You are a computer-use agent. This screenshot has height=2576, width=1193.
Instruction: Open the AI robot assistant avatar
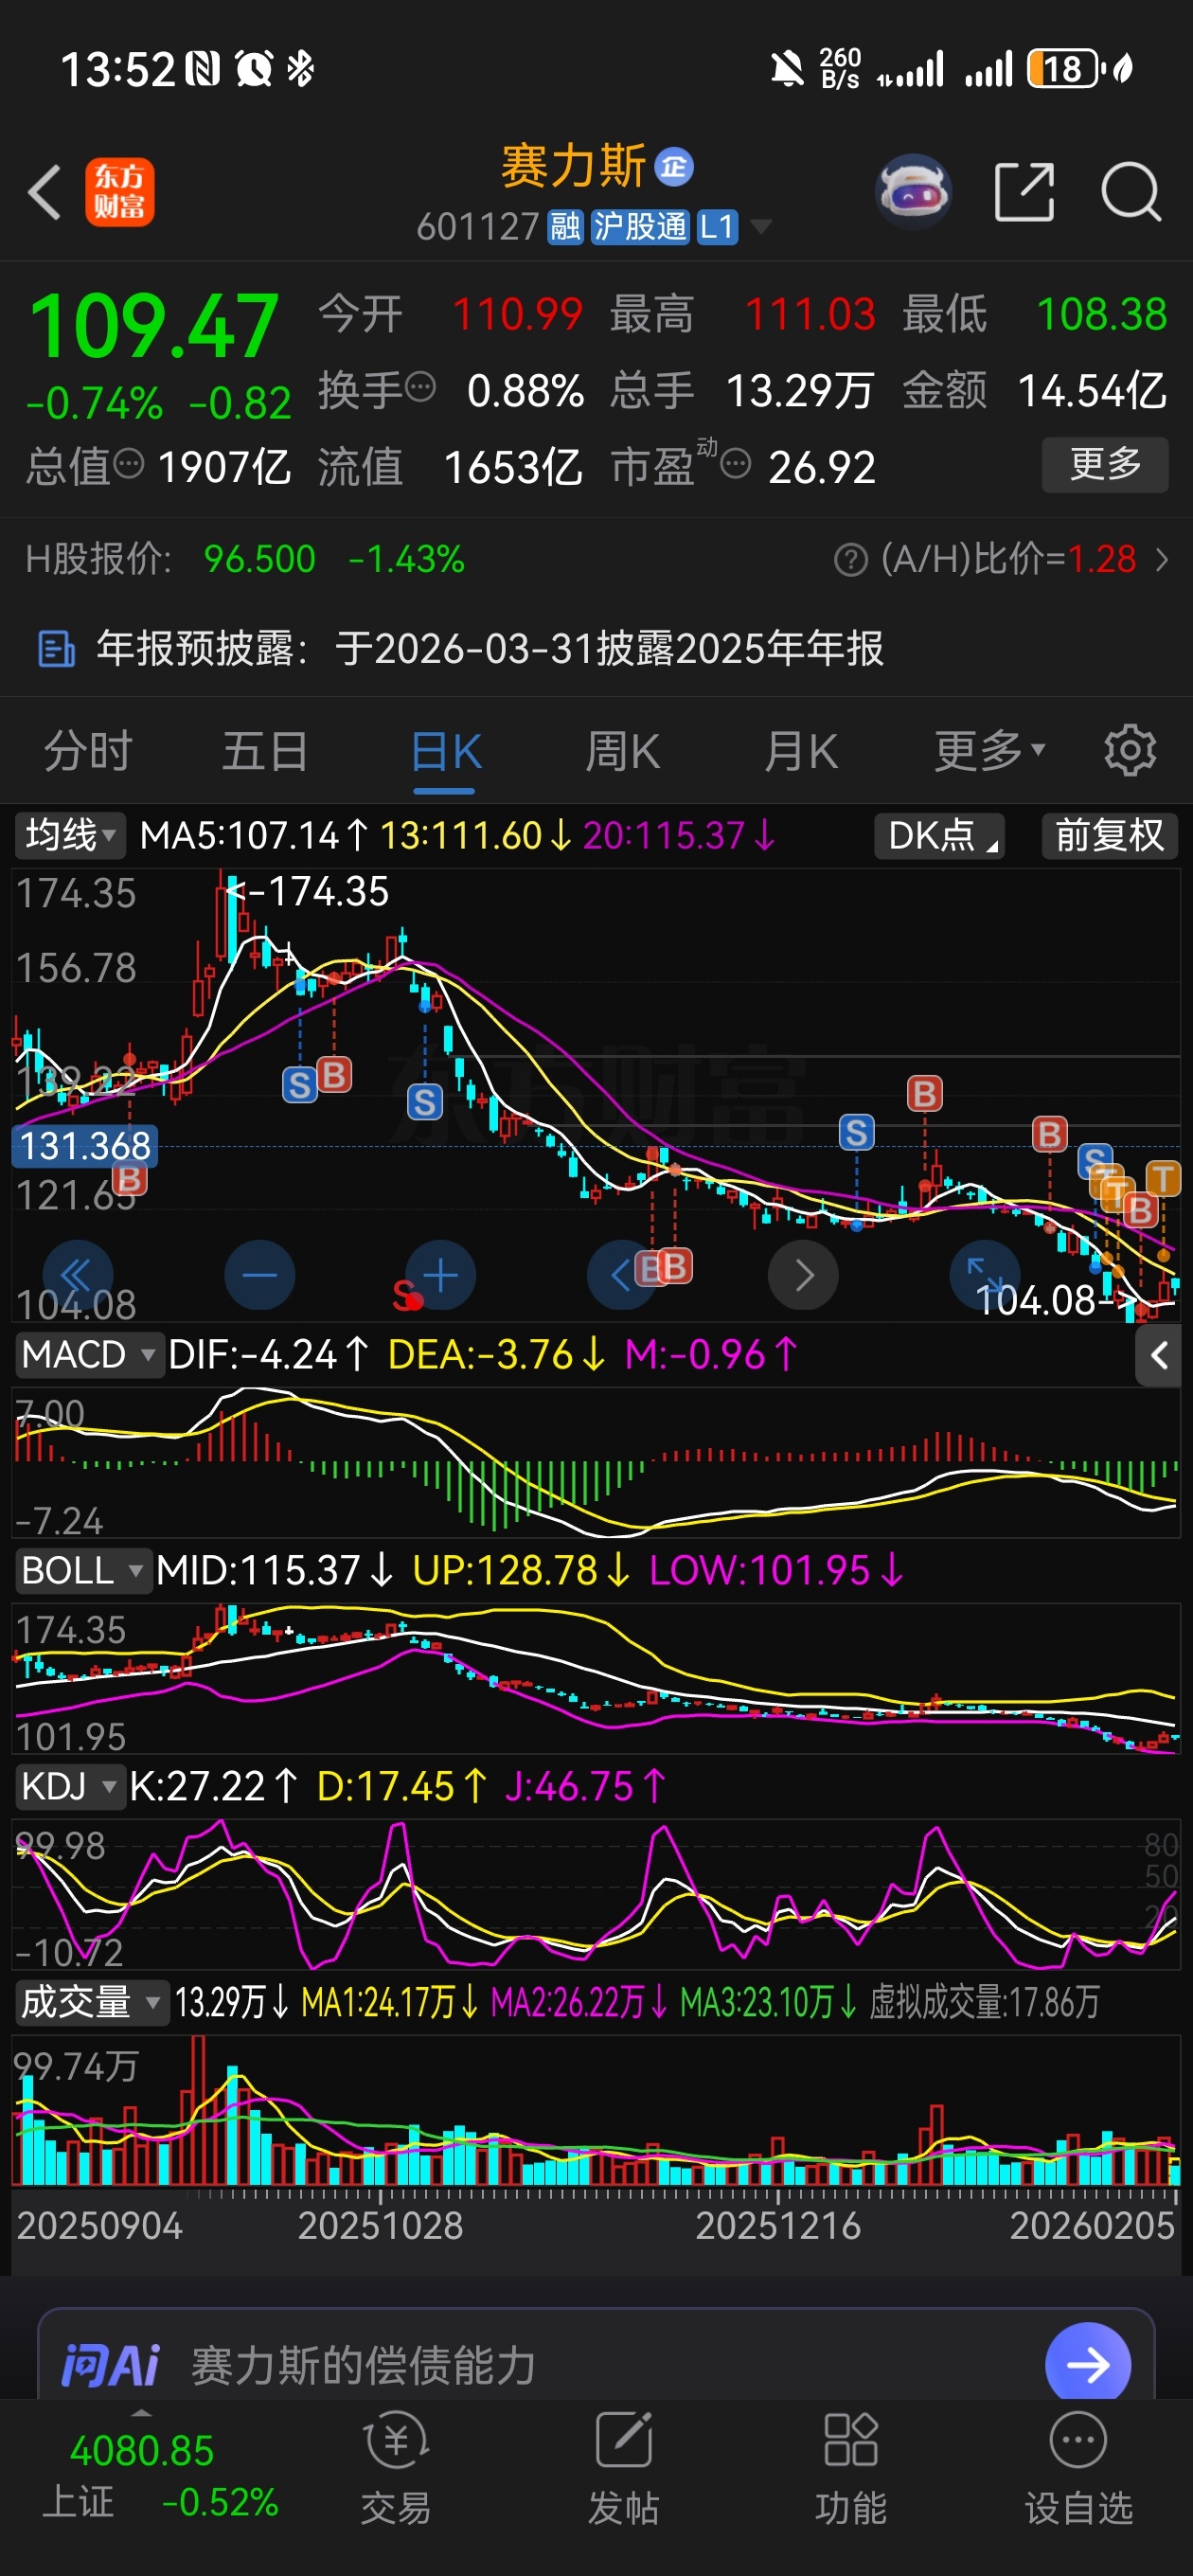[x=912, y=191]
